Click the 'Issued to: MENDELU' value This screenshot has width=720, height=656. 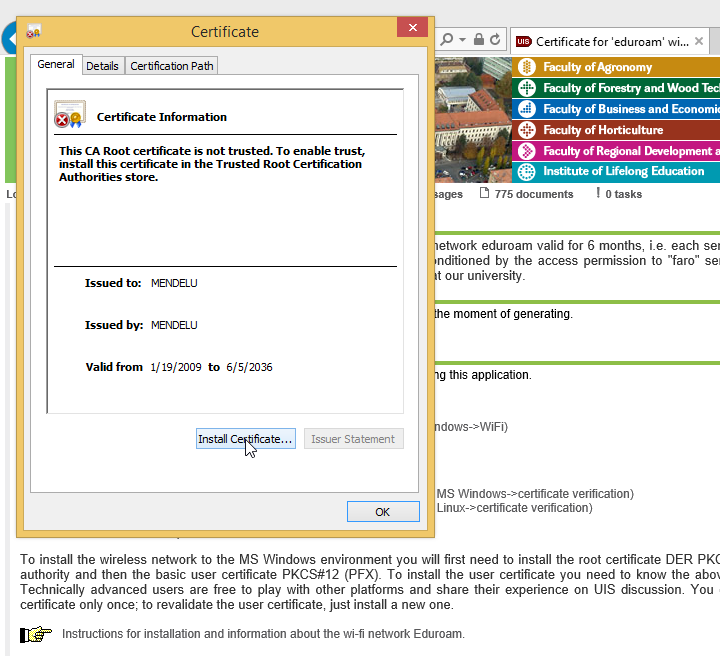[174, 283]
